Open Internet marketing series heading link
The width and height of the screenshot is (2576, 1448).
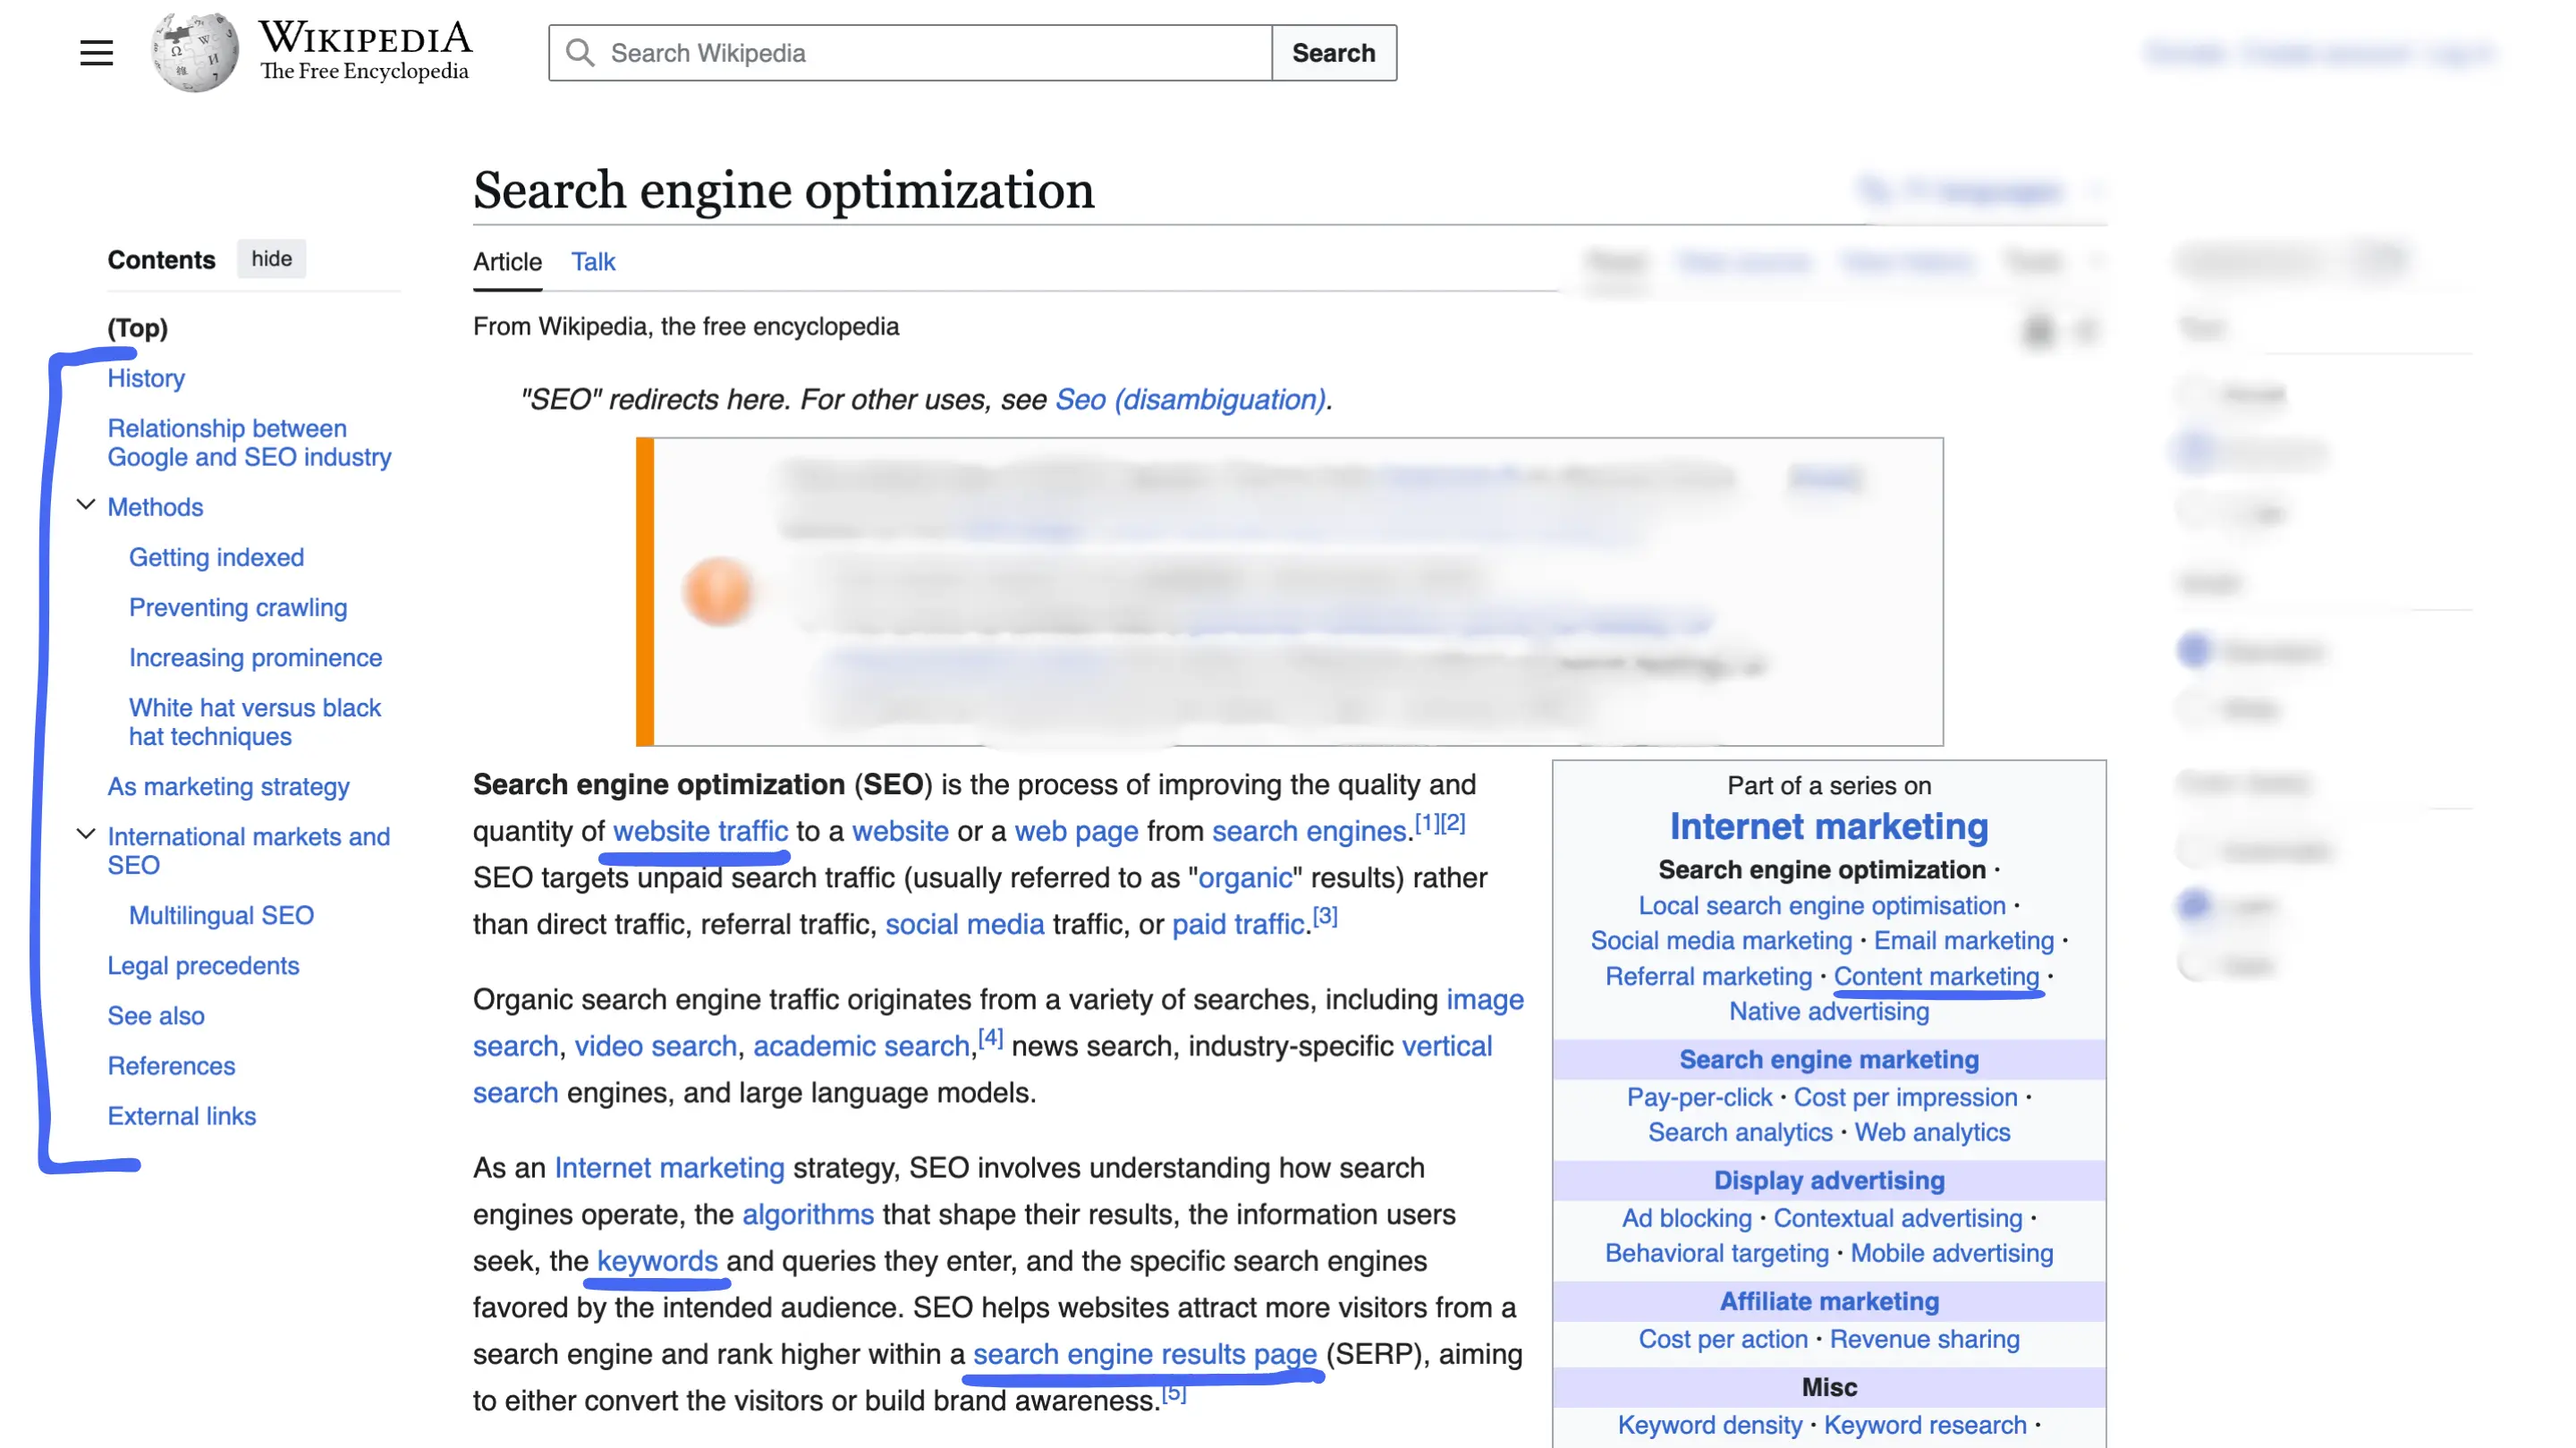click(x=1828, y=827)
